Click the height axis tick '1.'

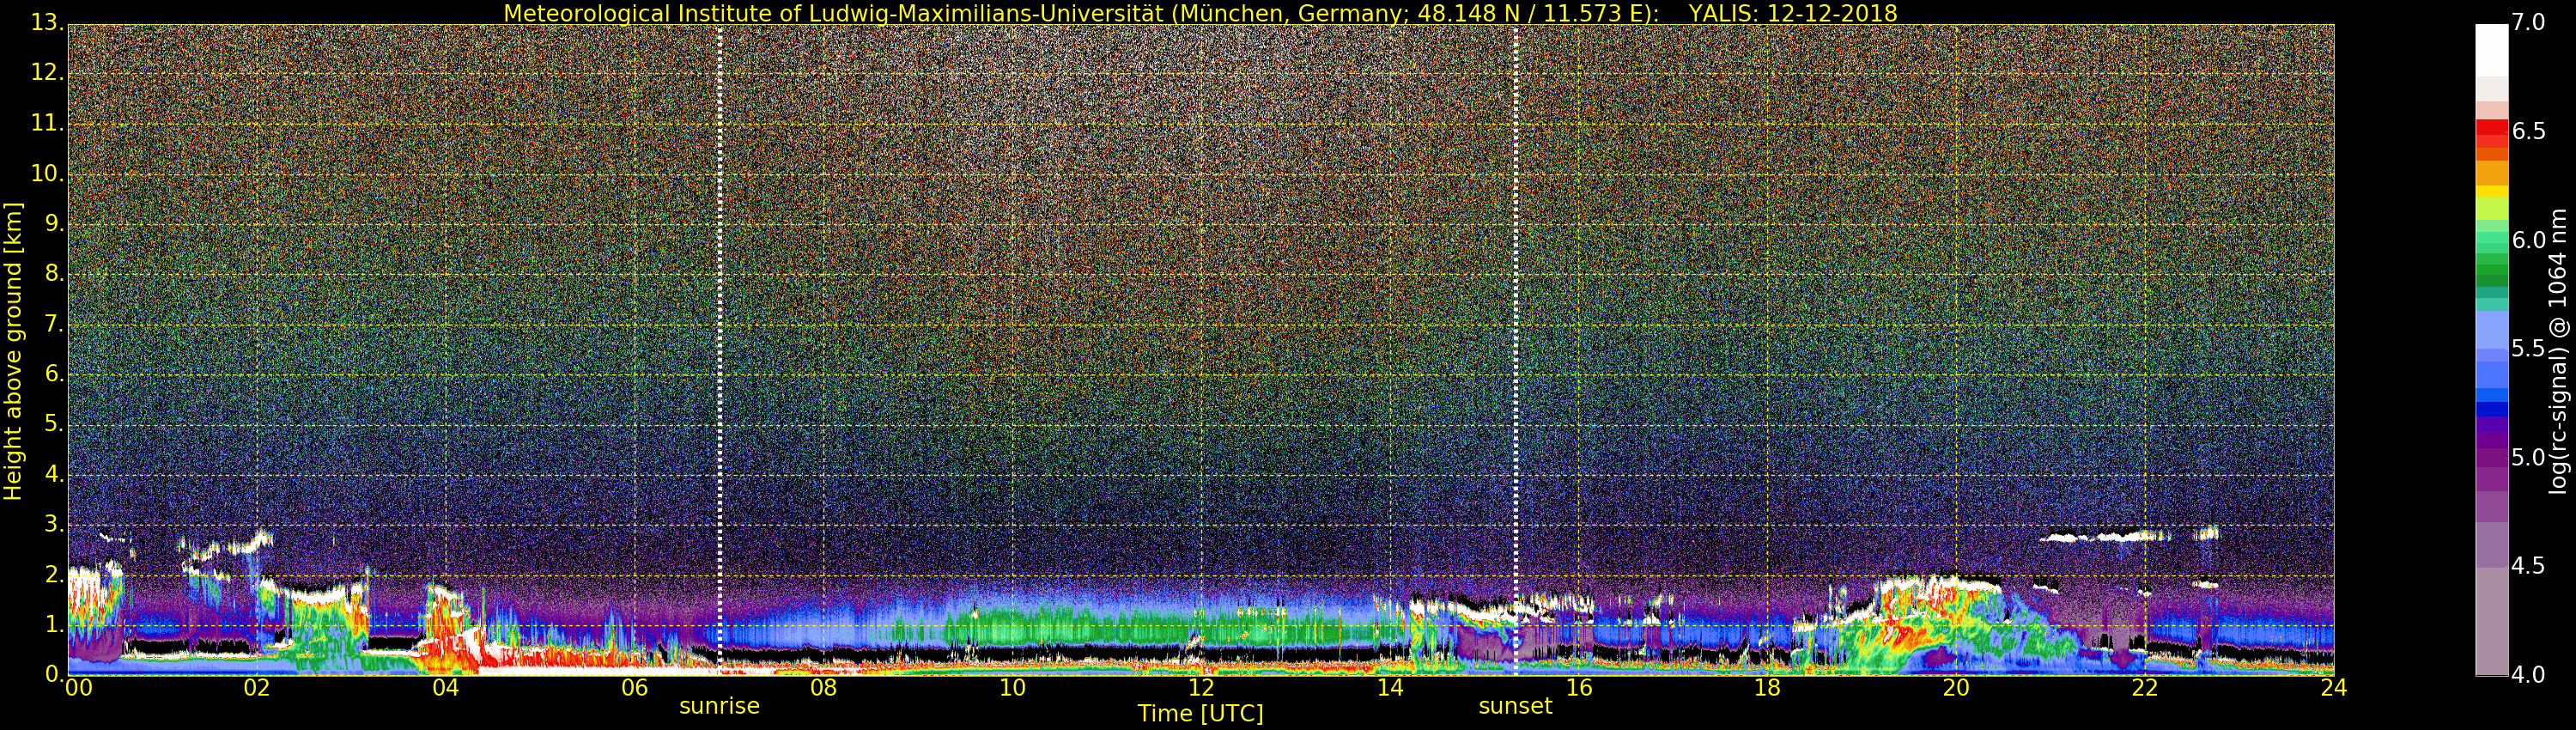[54, 625]
